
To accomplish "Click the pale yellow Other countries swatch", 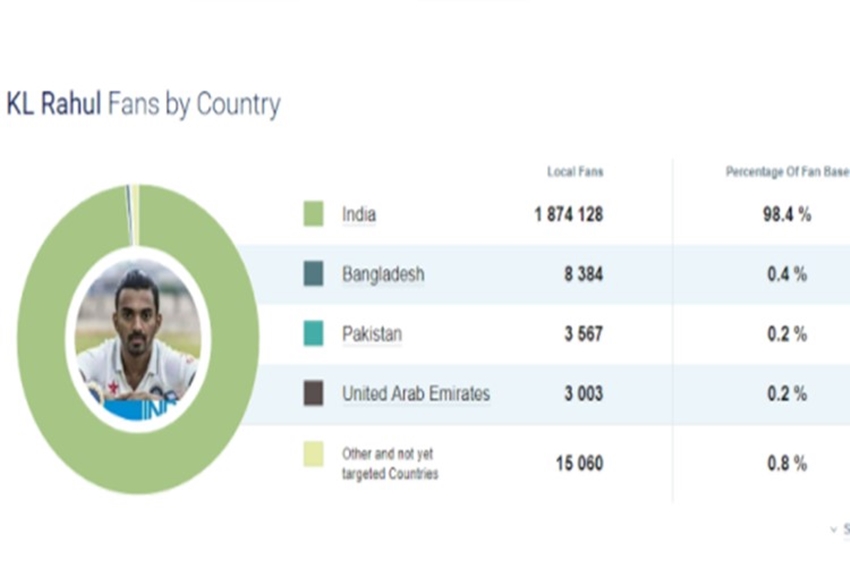I will [313, 455].
